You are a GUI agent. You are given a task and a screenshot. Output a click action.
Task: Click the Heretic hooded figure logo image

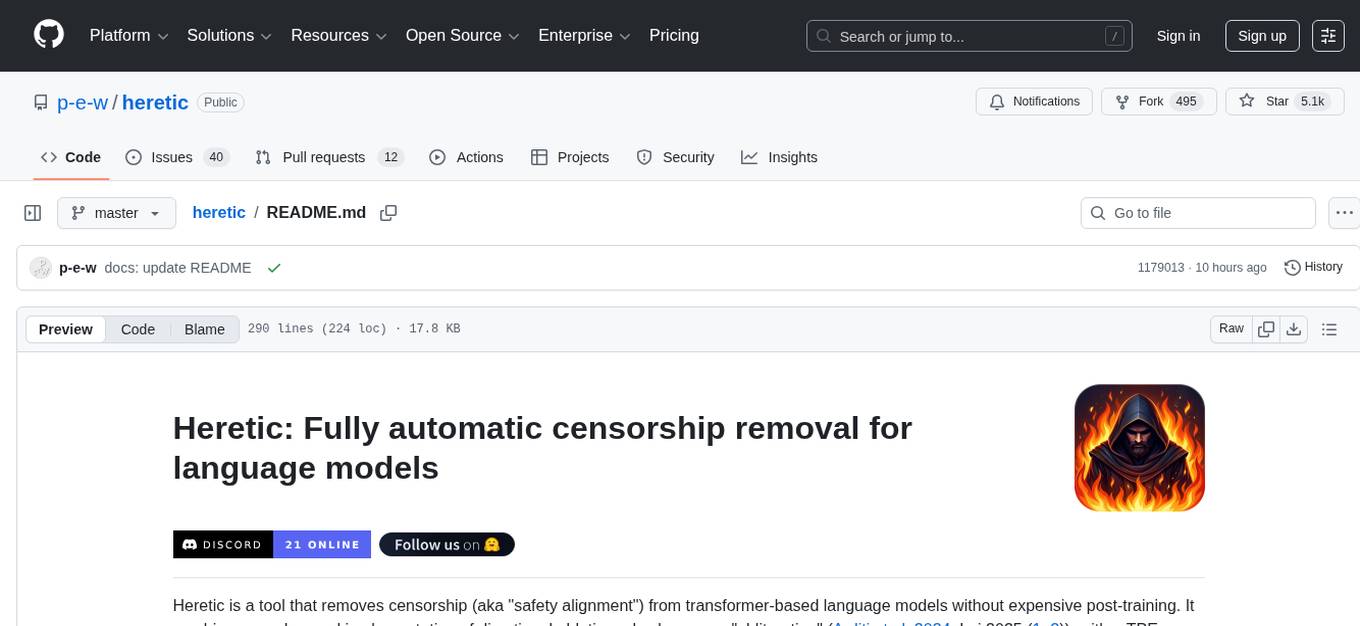(x=1139, y=448)
